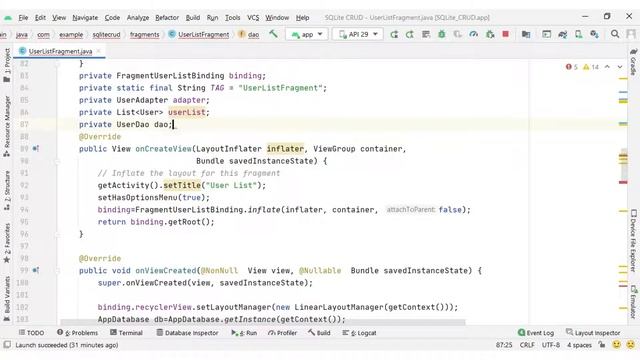
Task: Open the Help menu
Action: pos(302,18)
